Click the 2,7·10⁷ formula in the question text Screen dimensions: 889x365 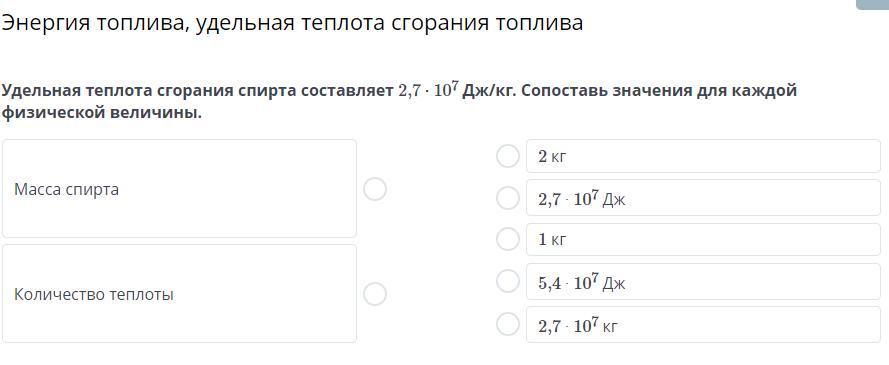[429, 91]
